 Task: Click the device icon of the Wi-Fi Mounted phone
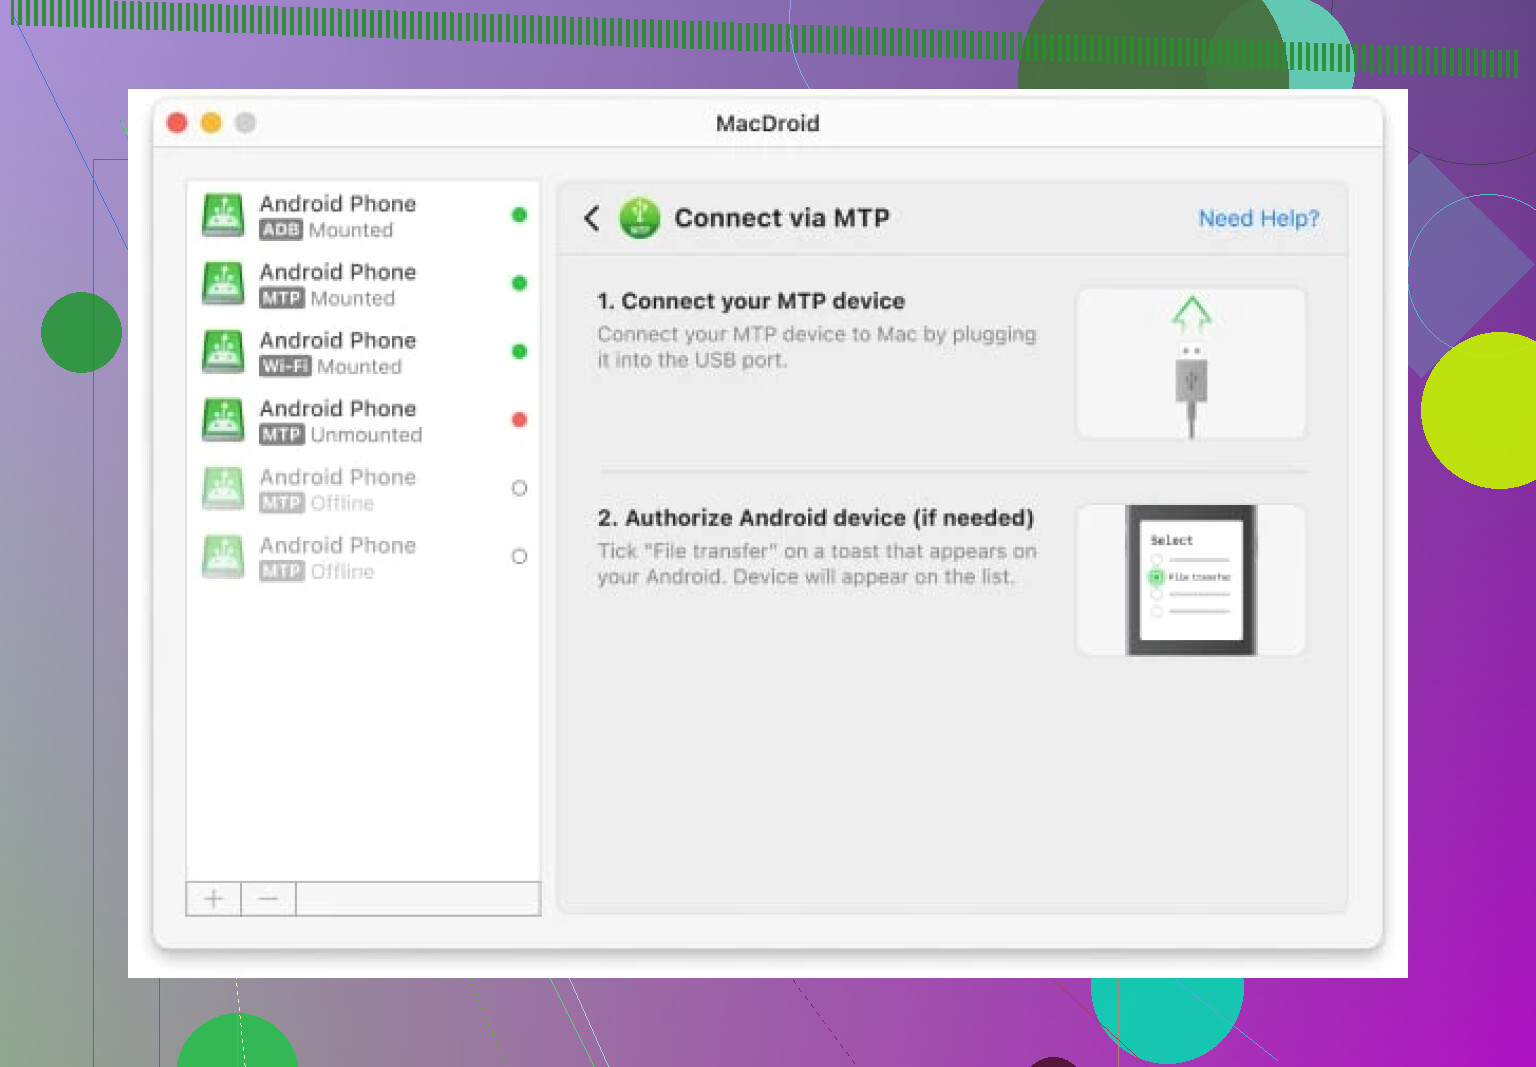point(223,352)
